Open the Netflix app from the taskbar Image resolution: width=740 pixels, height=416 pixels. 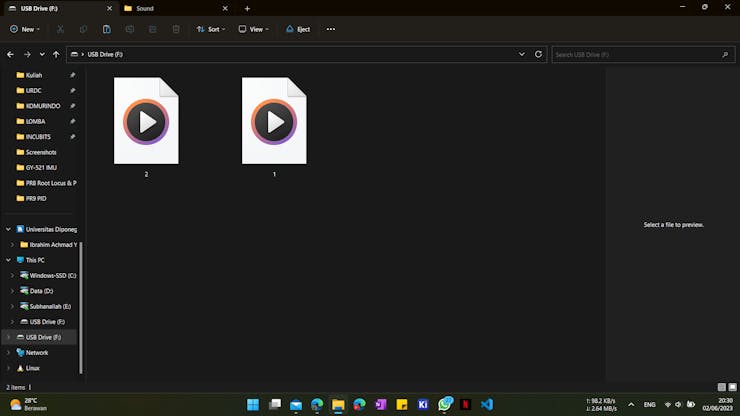pyautogui.click(x=465, y=404)
